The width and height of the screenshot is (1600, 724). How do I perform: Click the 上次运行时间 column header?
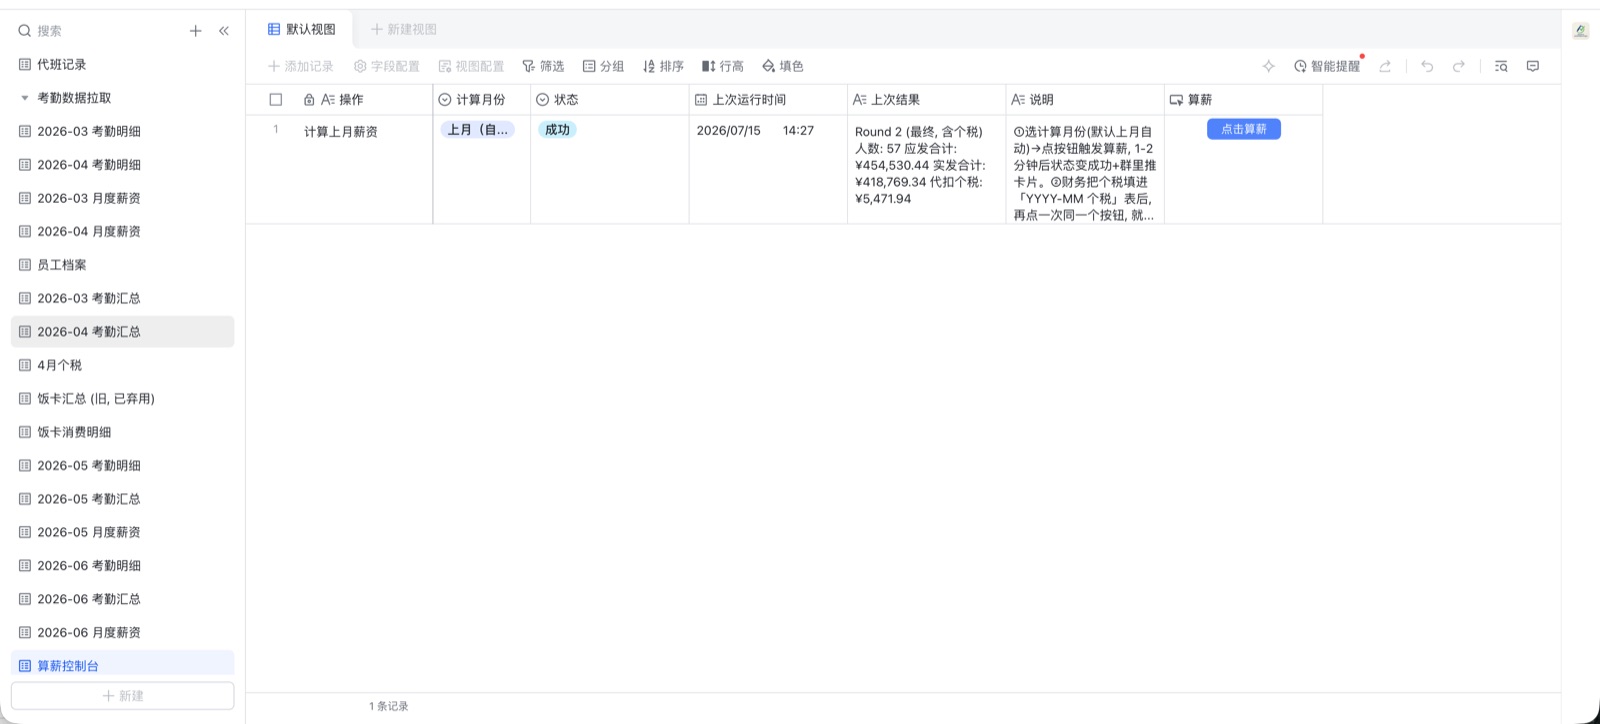768,100
